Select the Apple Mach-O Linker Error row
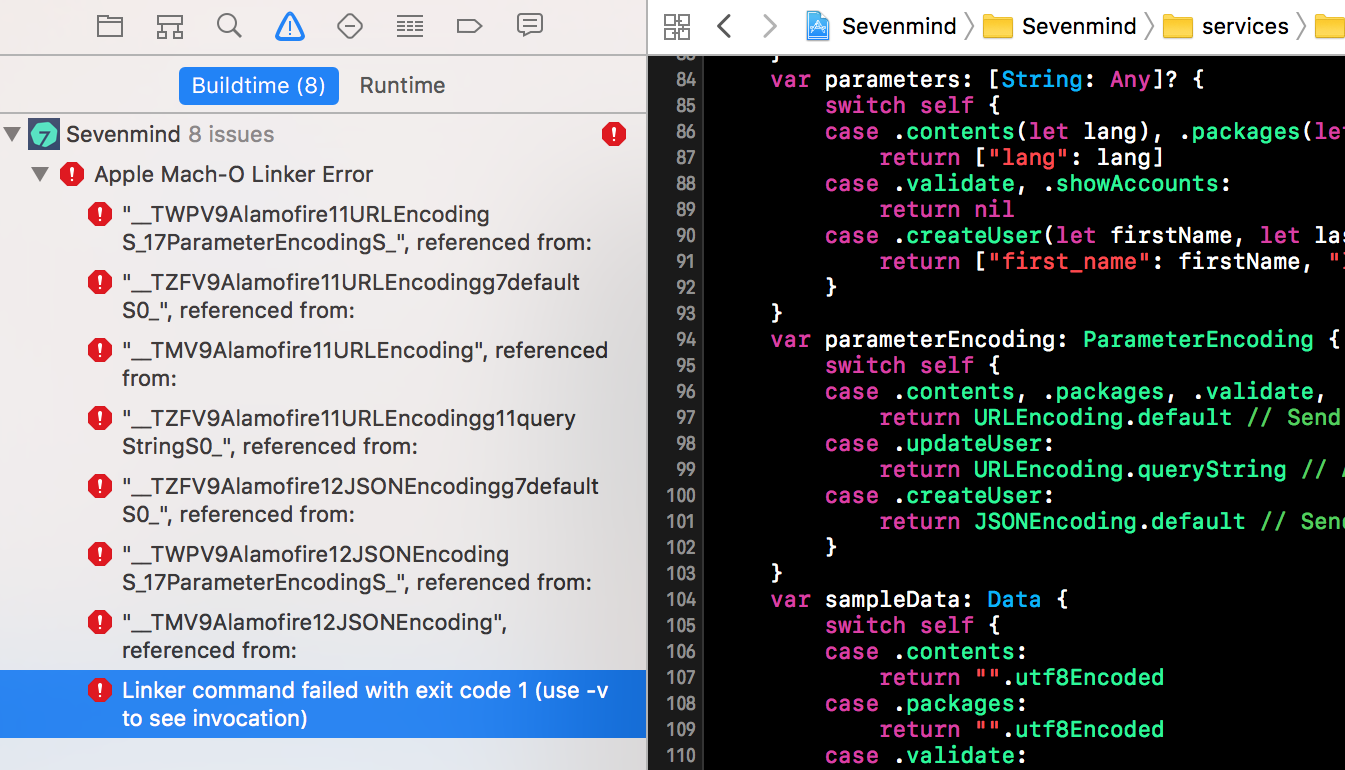The width and height of the screenshot is (1345, 770). (323, 174)
